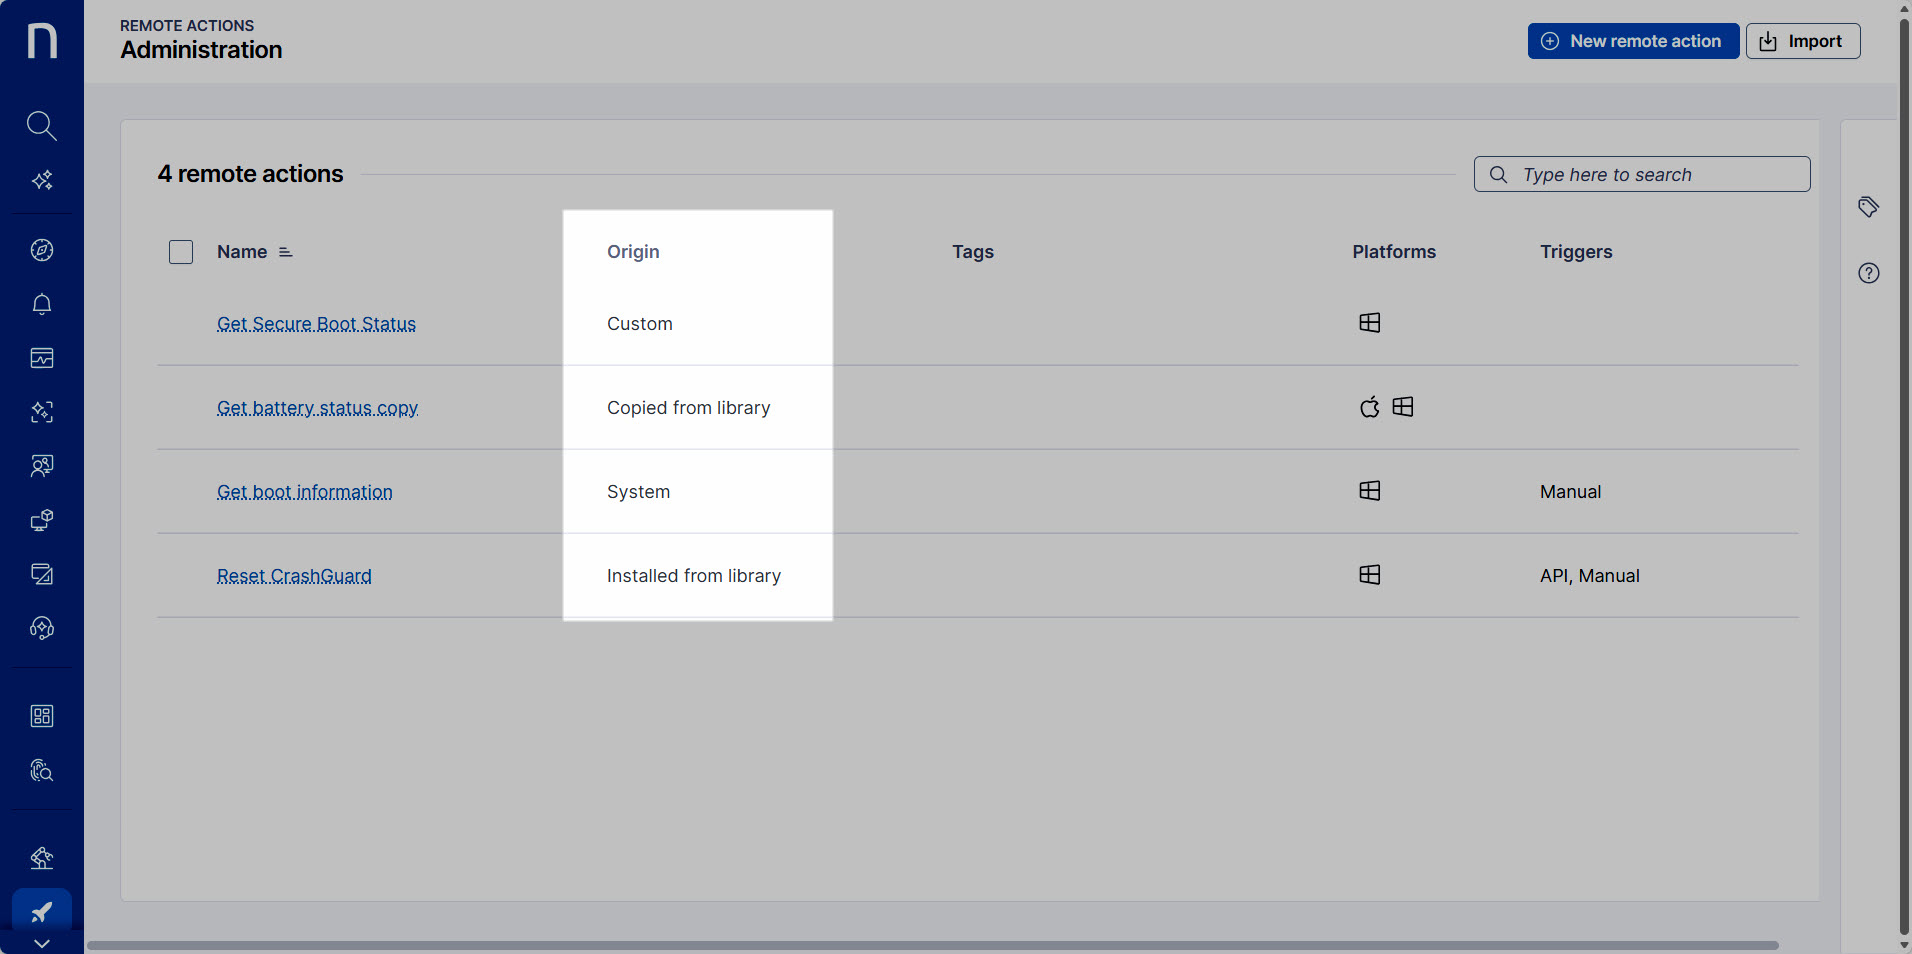Expand sidebar with bottom chevron arrow
This screenshot has width=1912, height=954.
41,943
